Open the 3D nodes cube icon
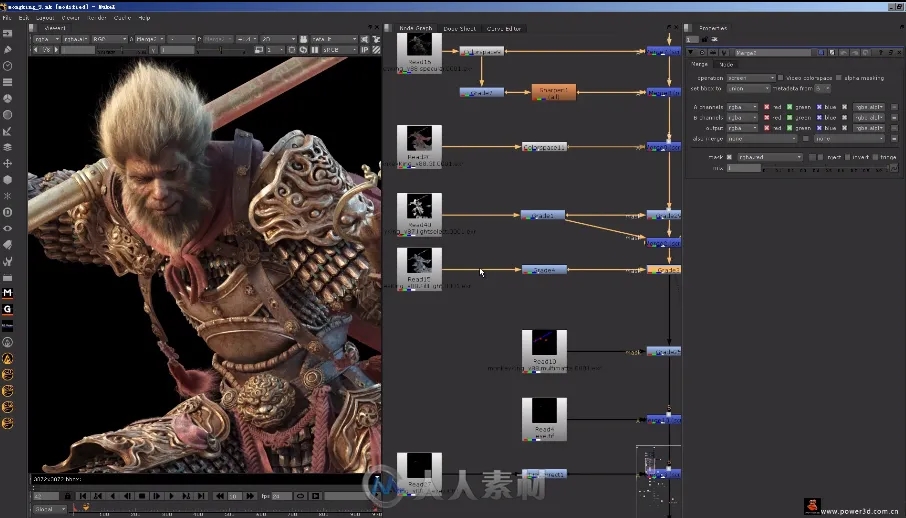Screen dimensions: 906x518 click(x=8, y=180)
